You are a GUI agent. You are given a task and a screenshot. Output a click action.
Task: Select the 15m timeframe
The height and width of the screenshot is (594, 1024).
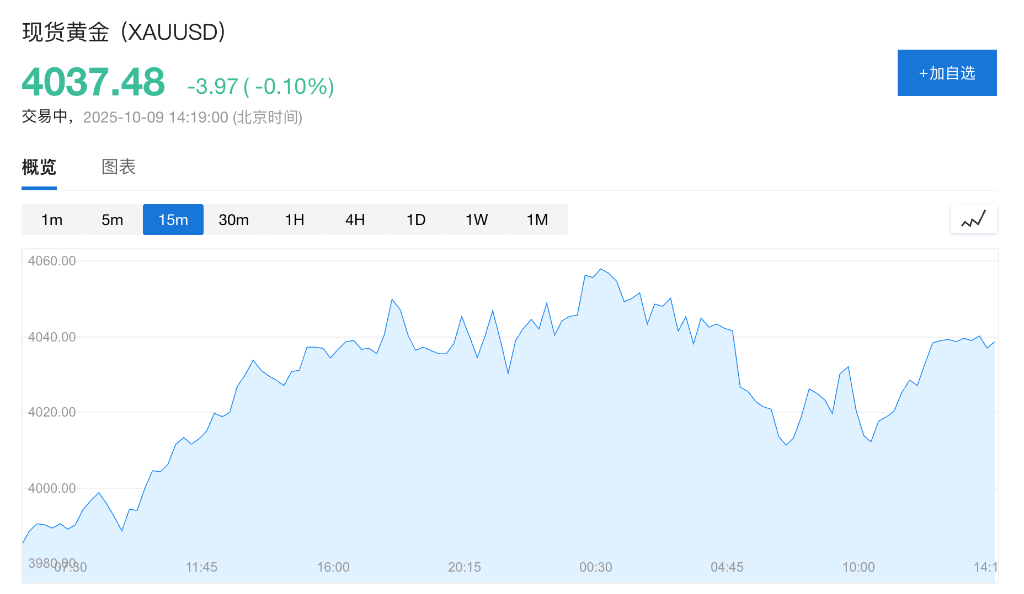(x=173, y=220)
